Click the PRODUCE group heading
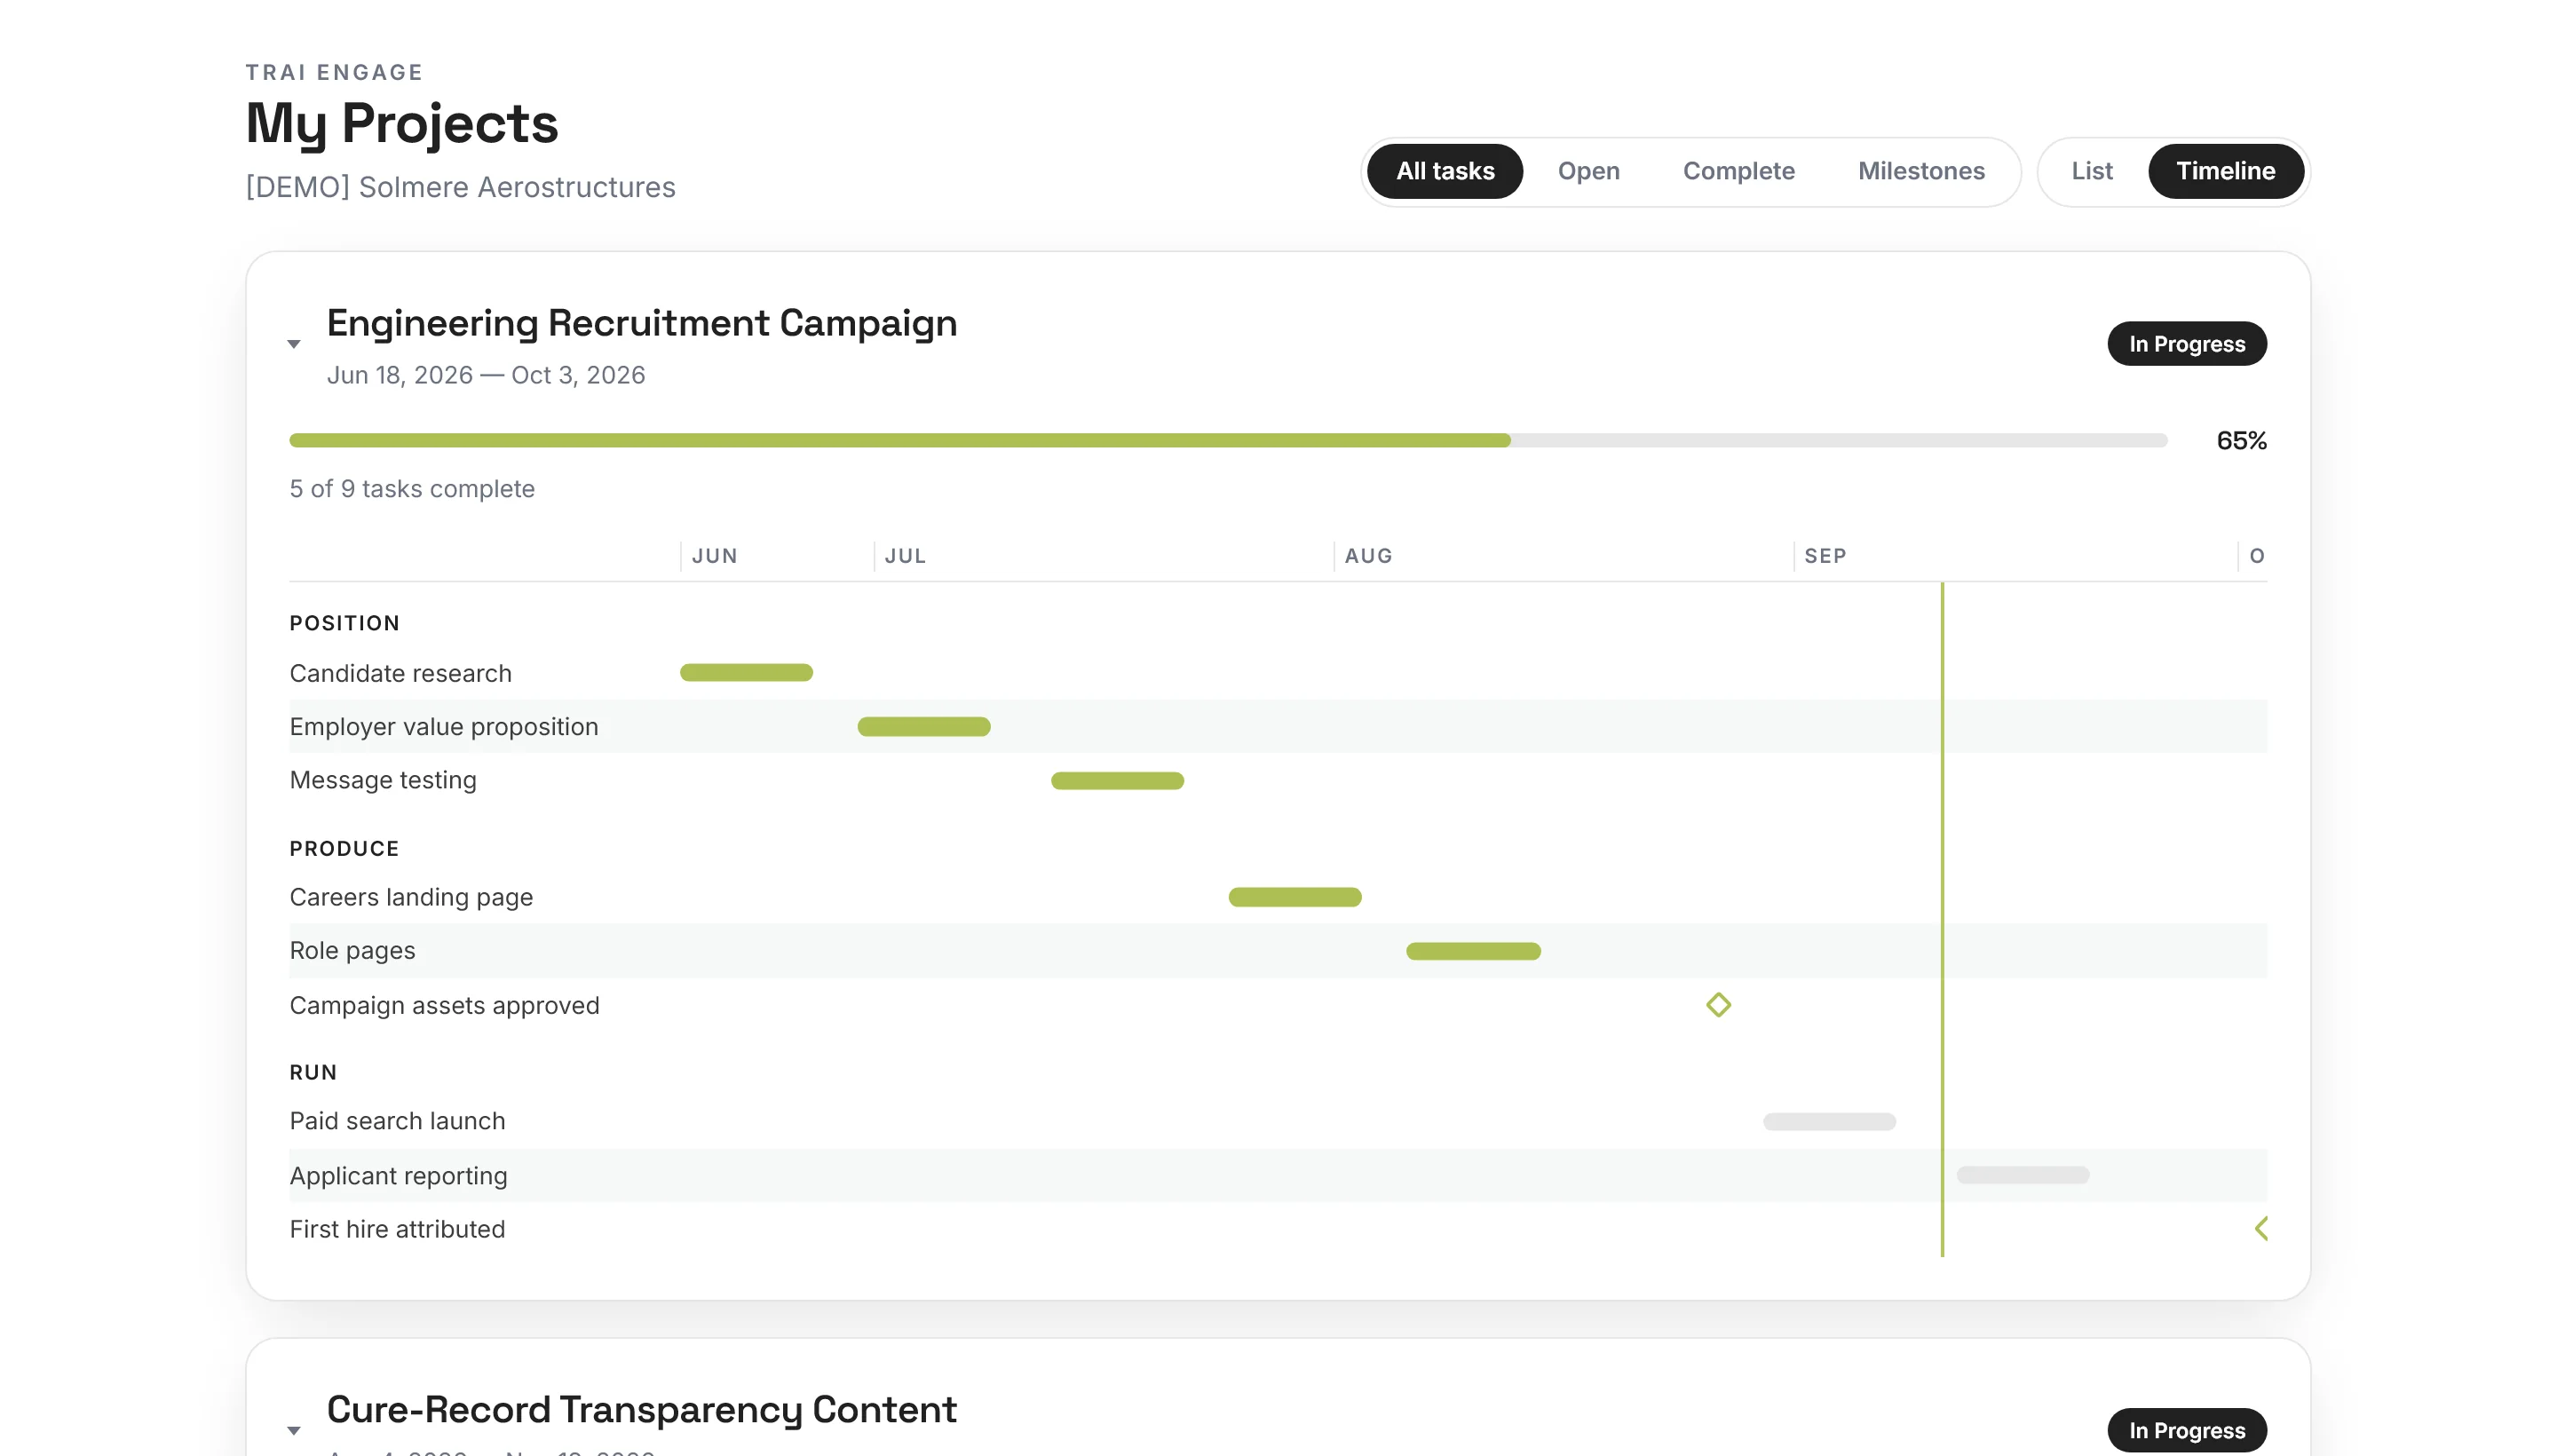 pos(344,849)
